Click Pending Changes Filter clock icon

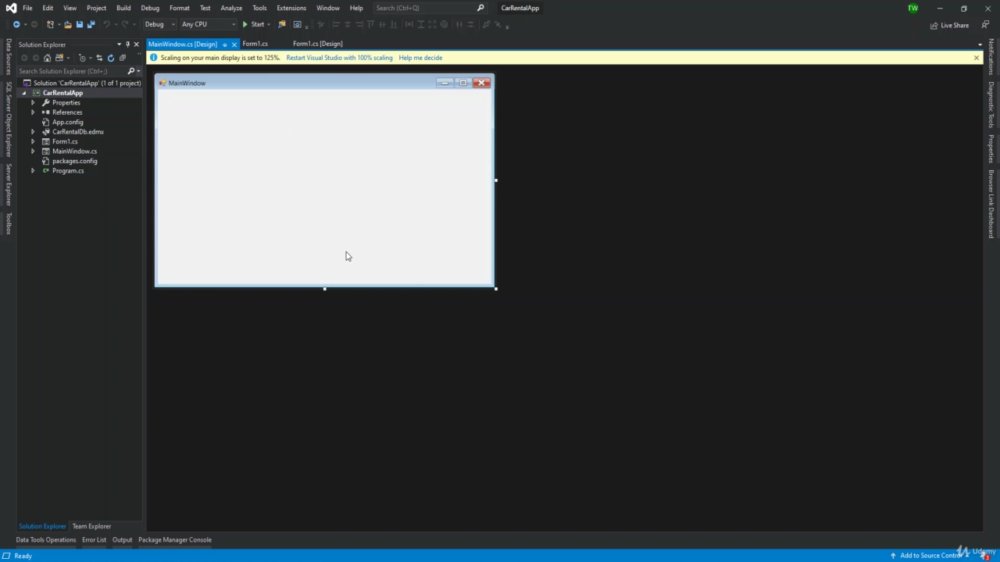click(82, 58)
